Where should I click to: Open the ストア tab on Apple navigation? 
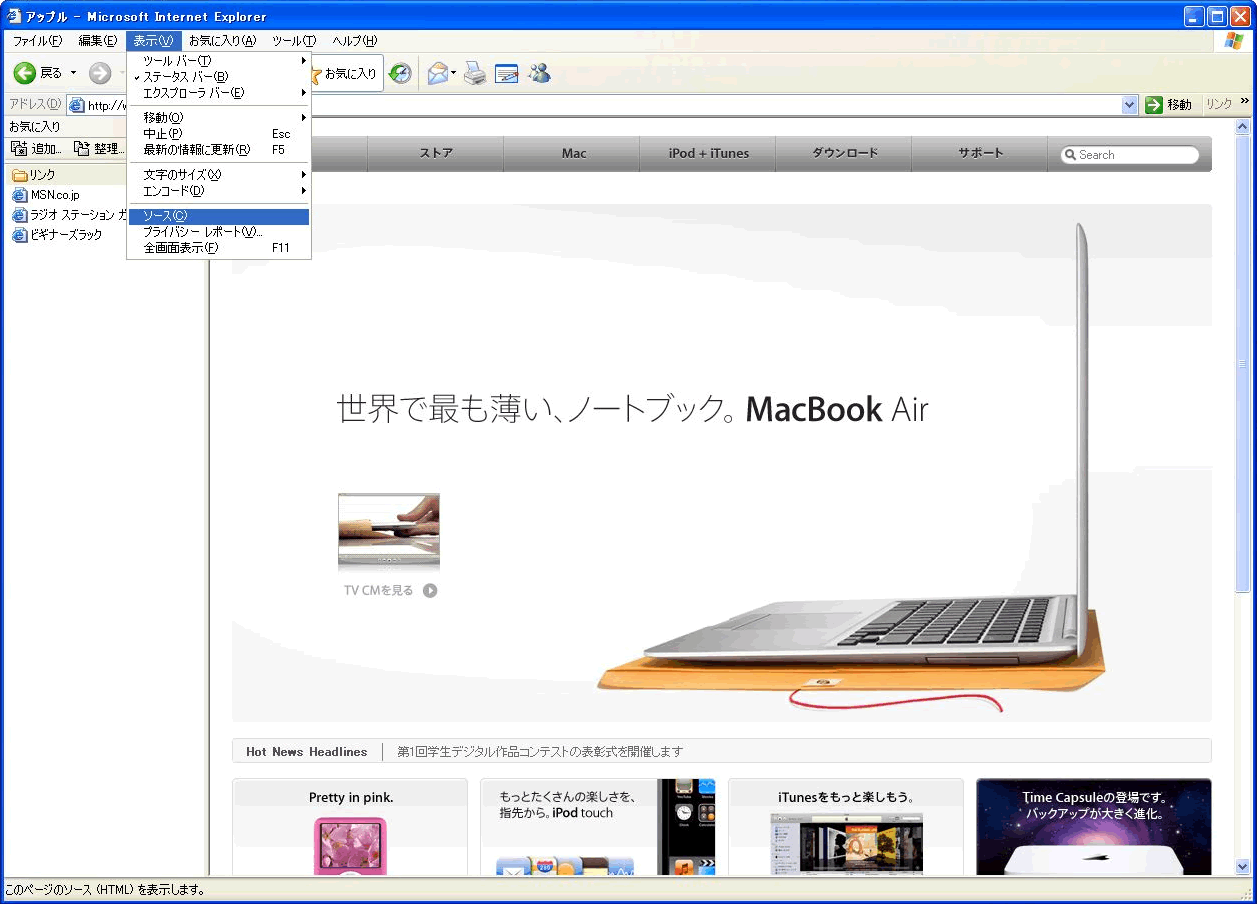click(x=436, y=154)
